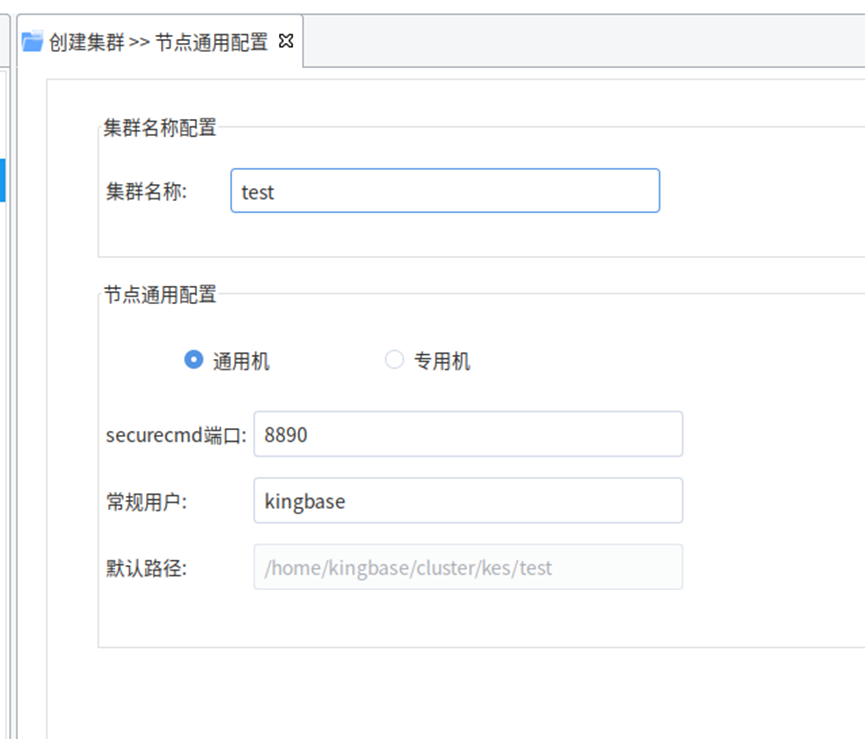
Task: Click the securecmd端口: label
Action: [175, 435]
